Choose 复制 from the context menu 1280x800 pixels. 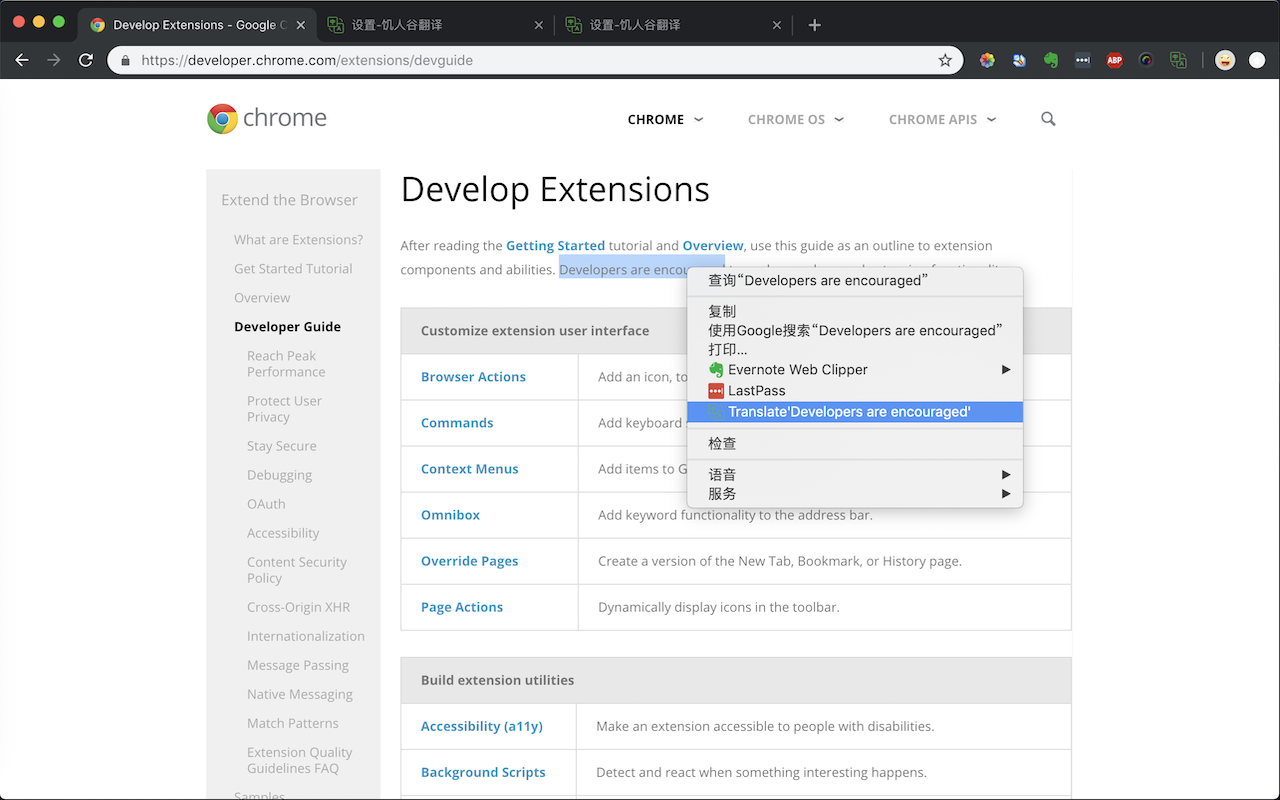click(x=722, y=311)
